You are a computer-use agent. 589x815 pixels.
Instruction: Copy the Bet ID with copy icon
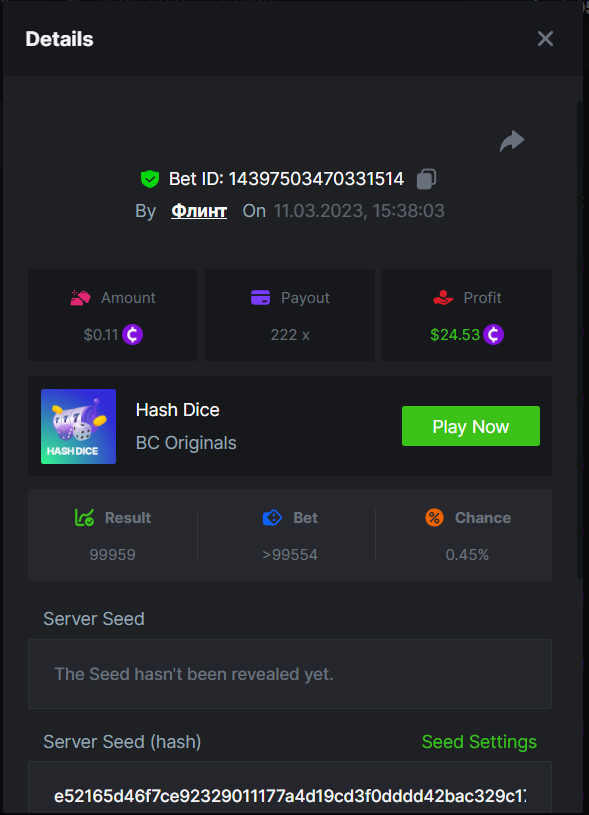point(426,179)
